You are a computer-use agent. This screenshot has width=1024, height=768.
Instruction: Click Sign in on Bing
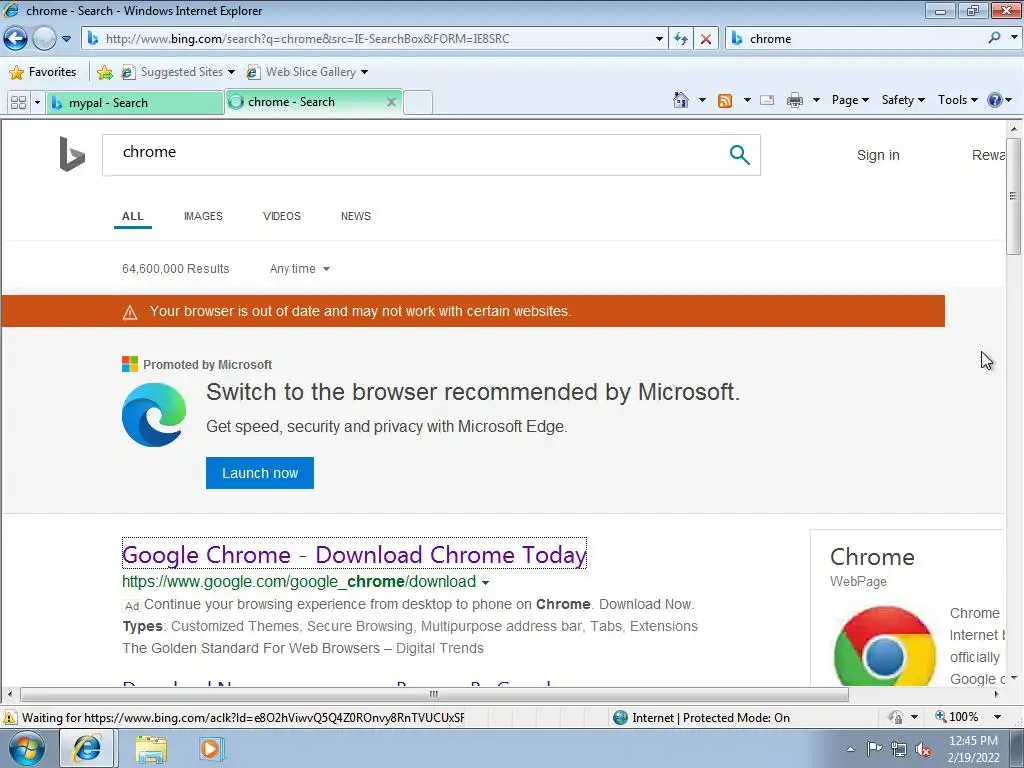click(878, 155)
